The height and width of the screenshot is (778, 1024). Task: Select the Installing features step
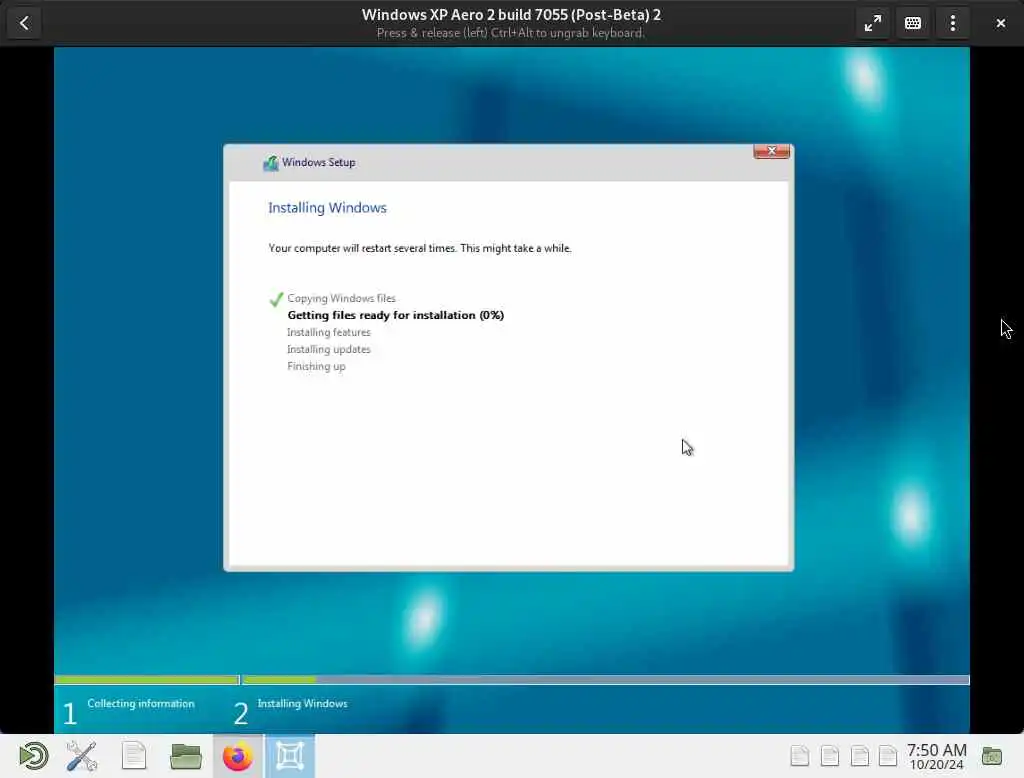[x=328, y=332]
